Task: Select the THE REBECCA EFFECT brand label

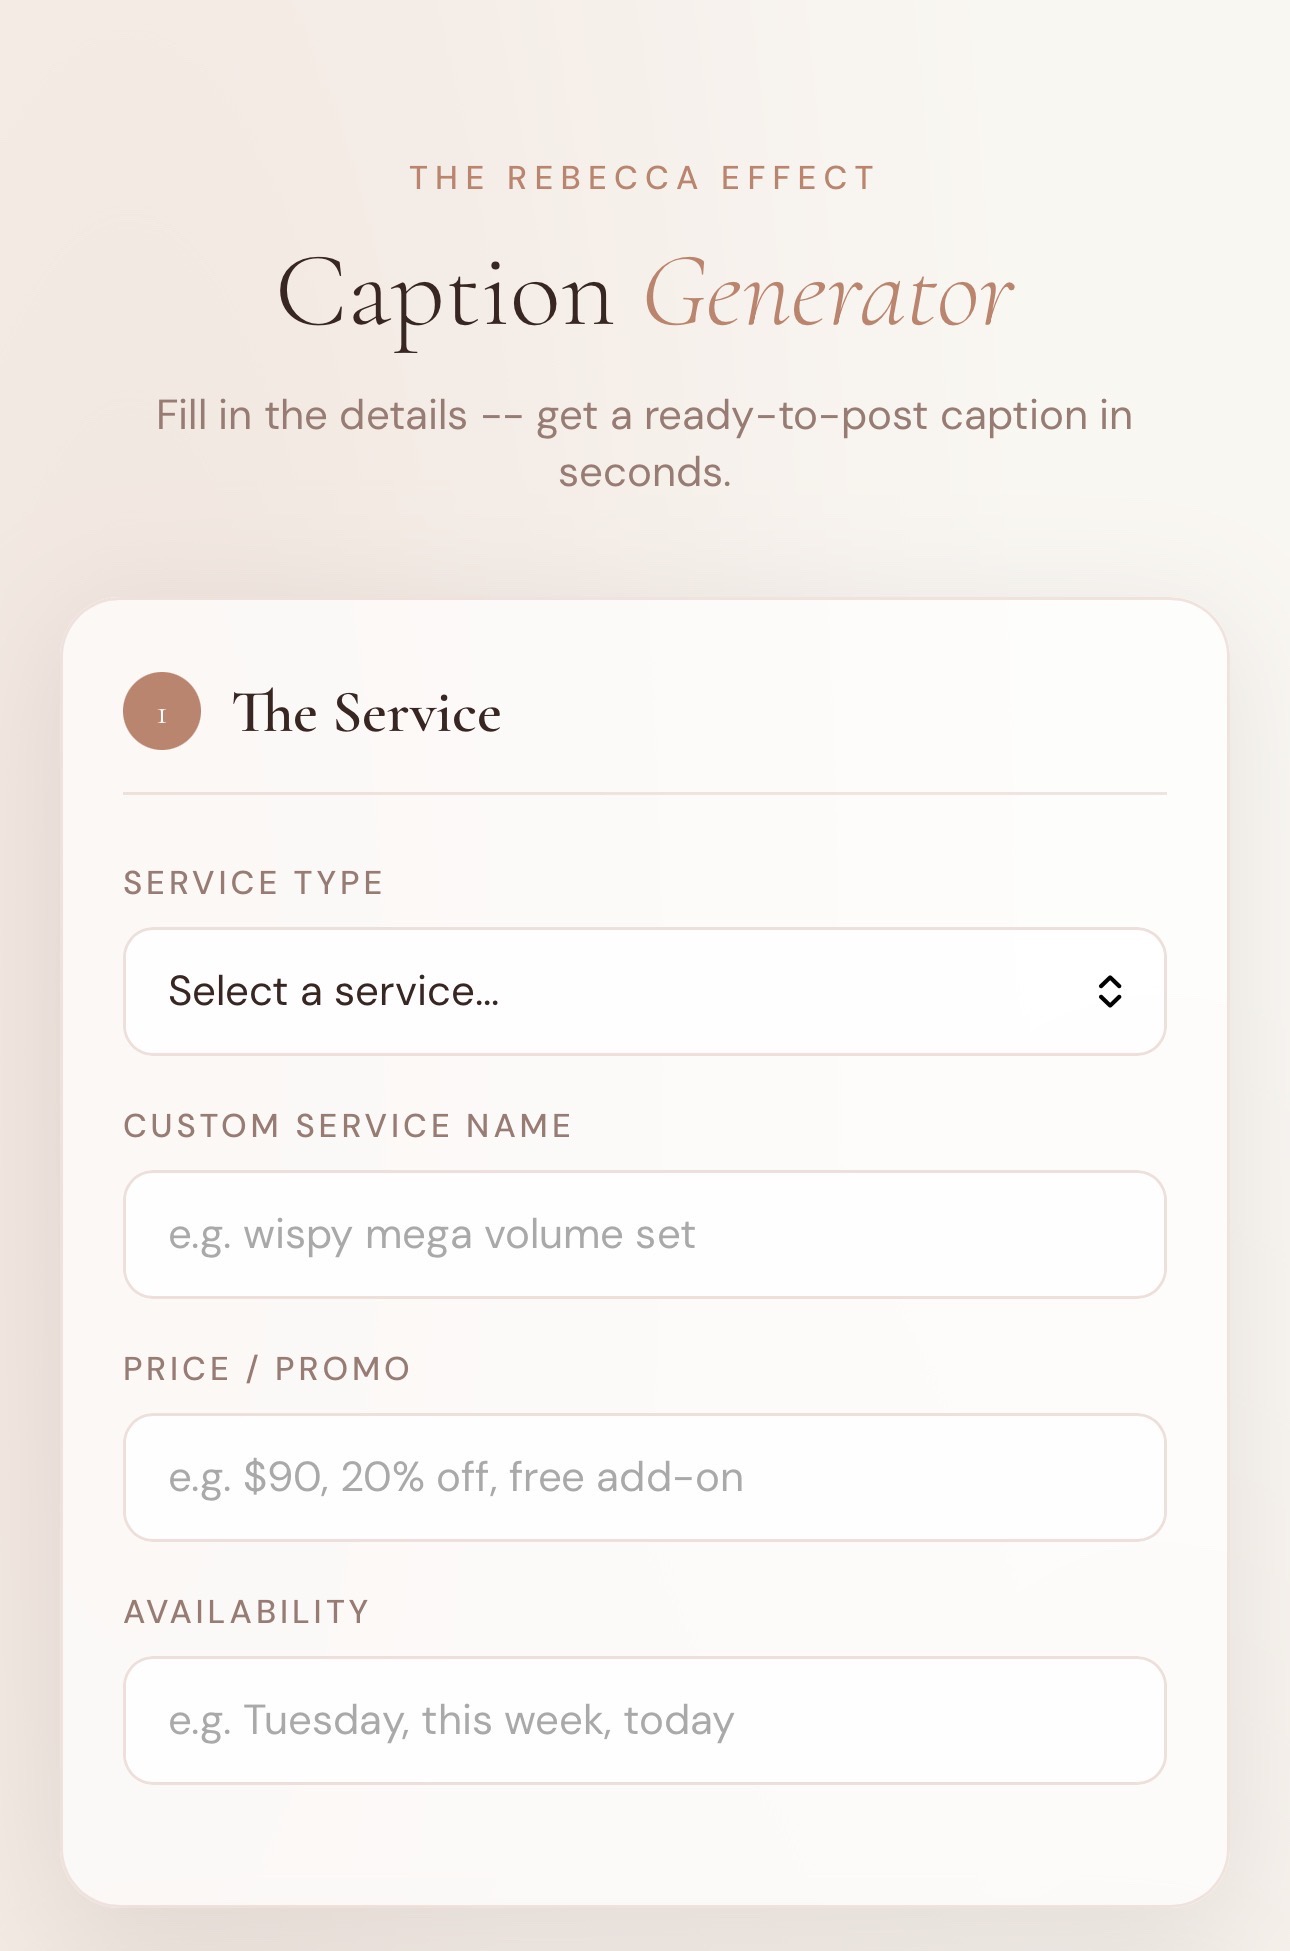Action: (x=644, y=177)
